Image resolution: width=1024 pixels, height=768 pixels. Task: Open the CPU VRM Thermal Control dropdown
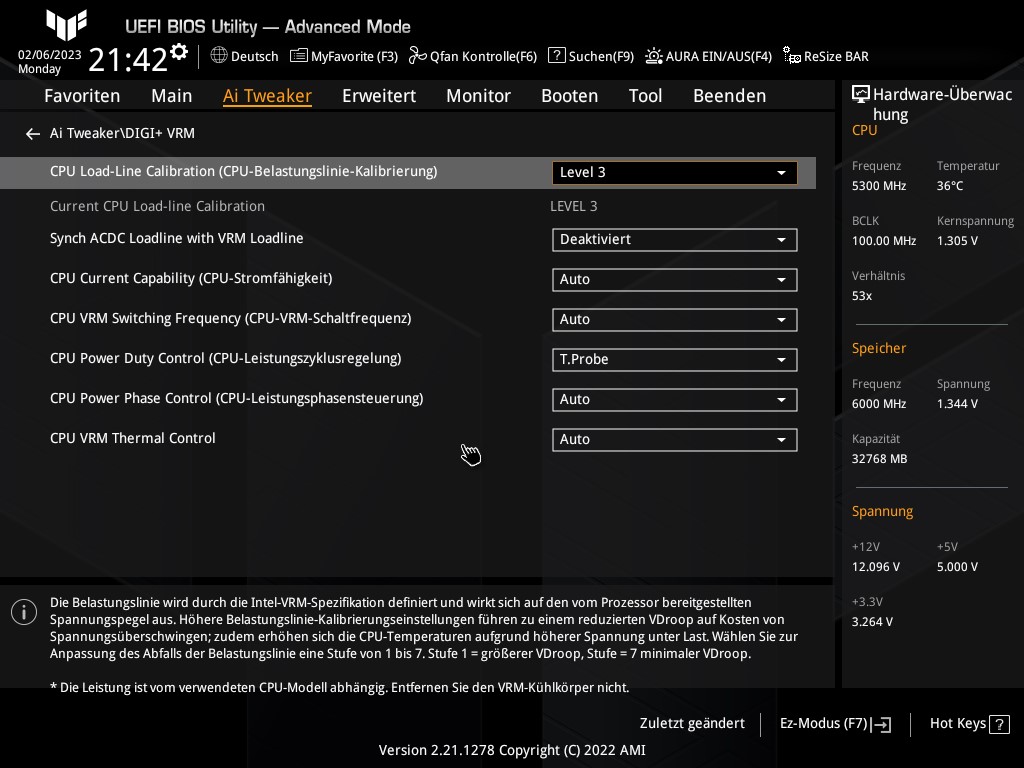[x=675, y=440]
